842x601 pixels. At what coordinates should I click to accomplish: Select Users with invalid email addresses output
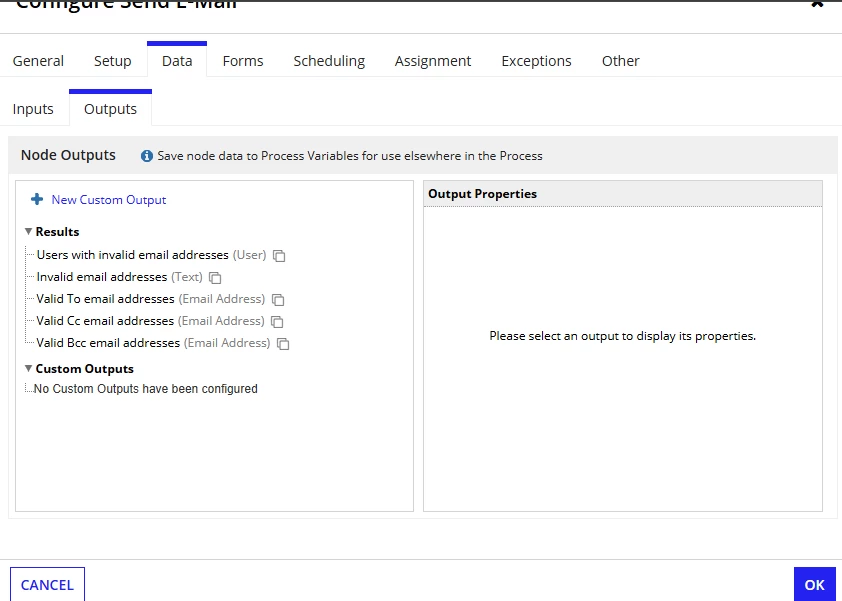coord(151,255)
